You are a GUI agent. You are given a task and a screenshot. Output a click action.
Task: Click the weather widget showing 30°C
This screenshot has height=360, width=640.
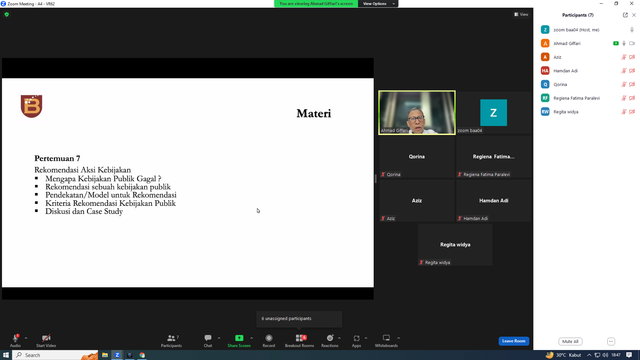tap(563, 355)
